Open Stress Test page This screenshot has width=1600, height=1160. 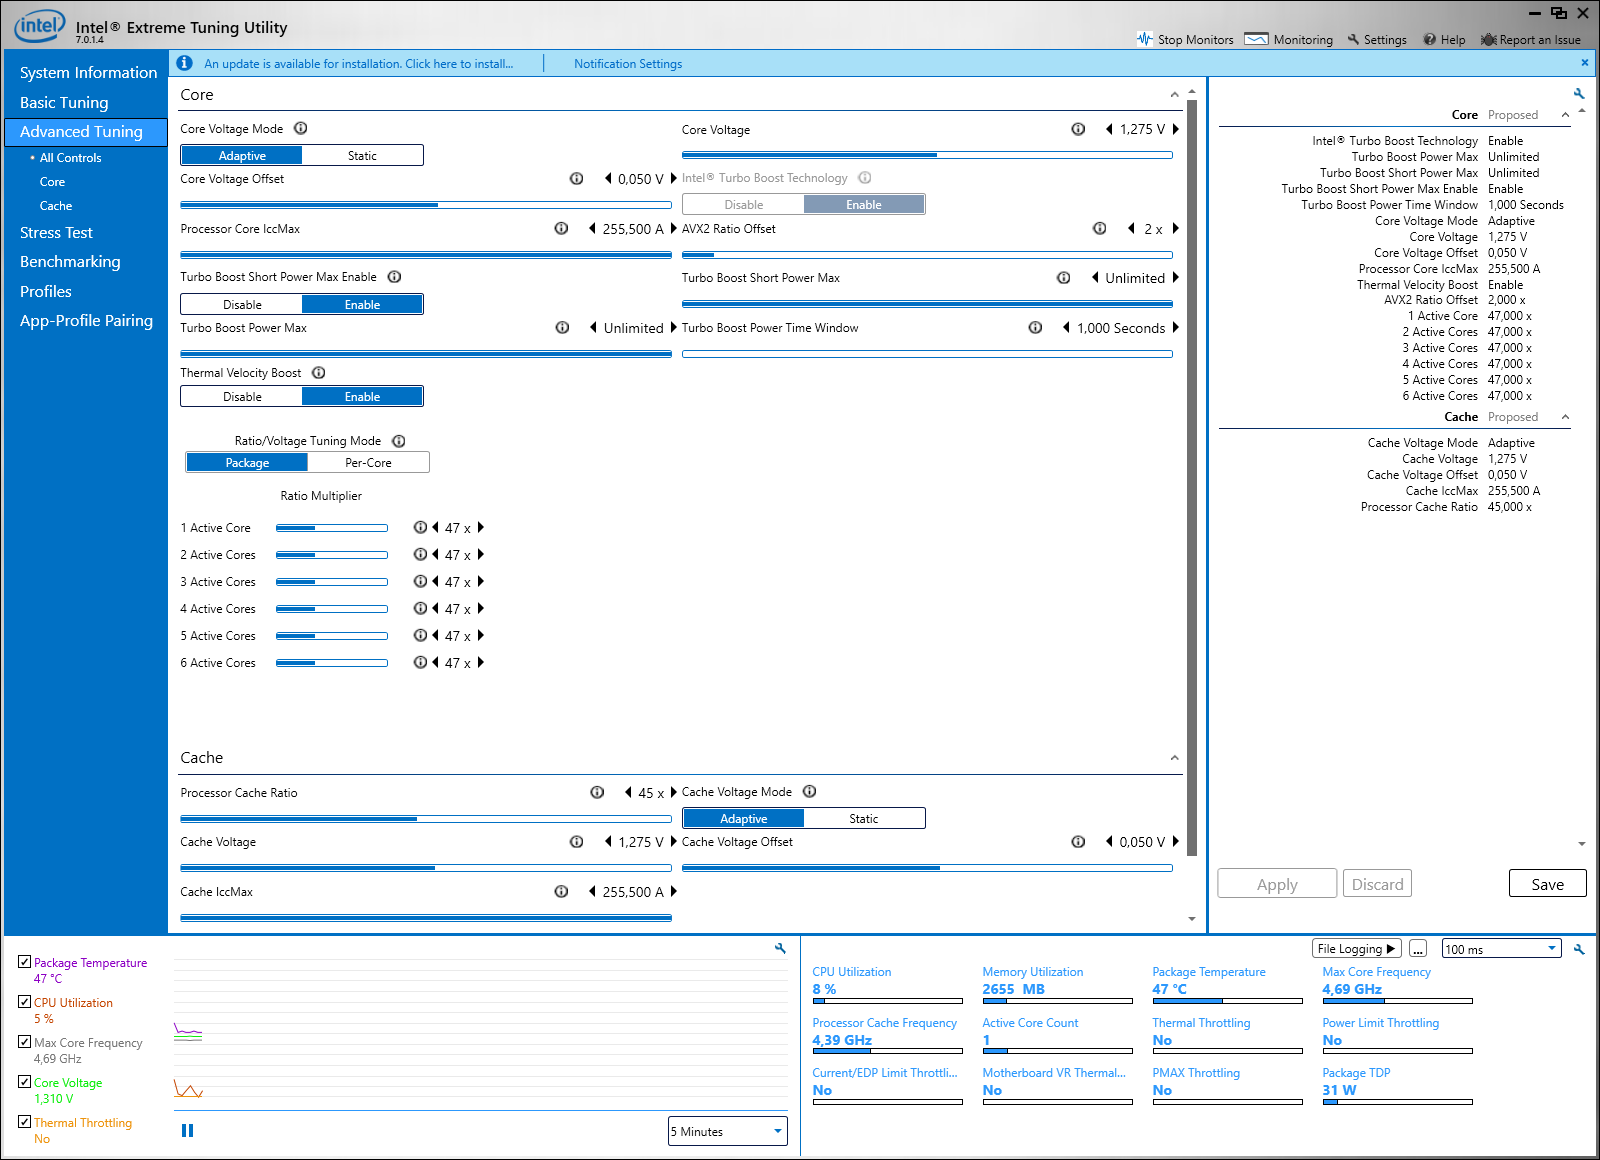pyautogui.click(x=56, y=232)
